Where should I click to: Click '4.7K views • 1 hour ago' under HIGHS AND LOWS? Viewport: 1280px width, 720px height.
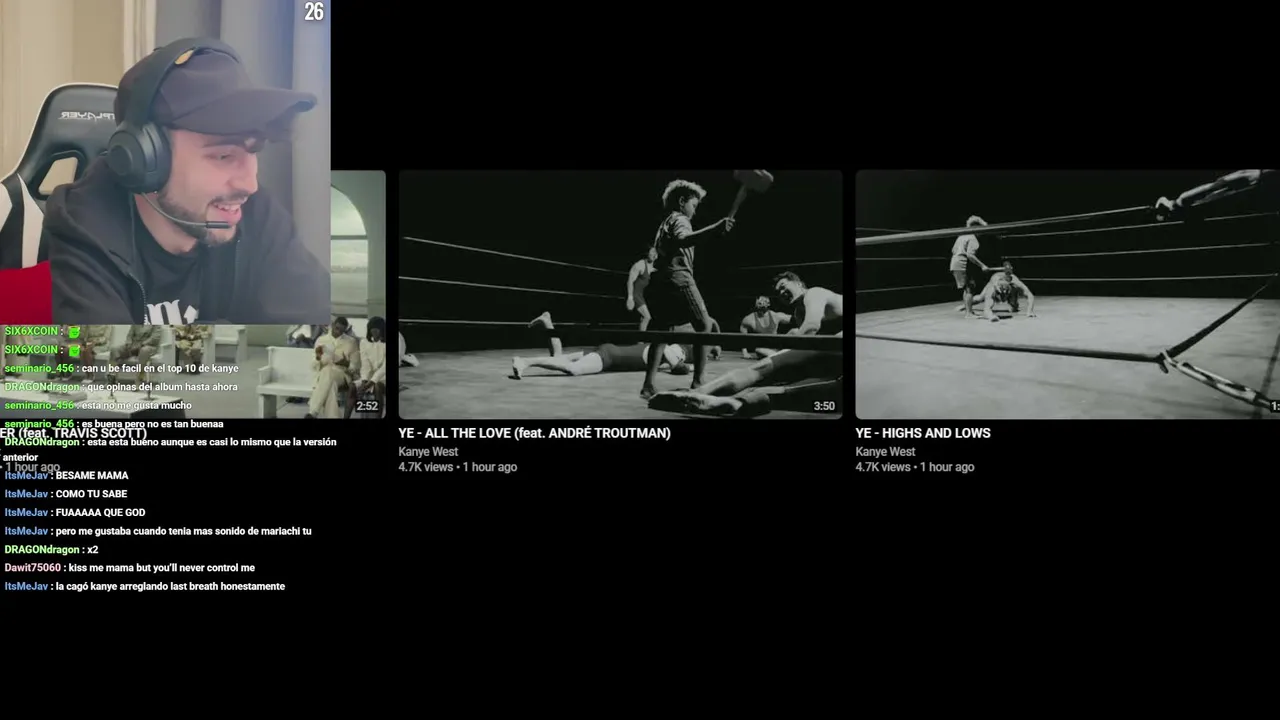914,467
